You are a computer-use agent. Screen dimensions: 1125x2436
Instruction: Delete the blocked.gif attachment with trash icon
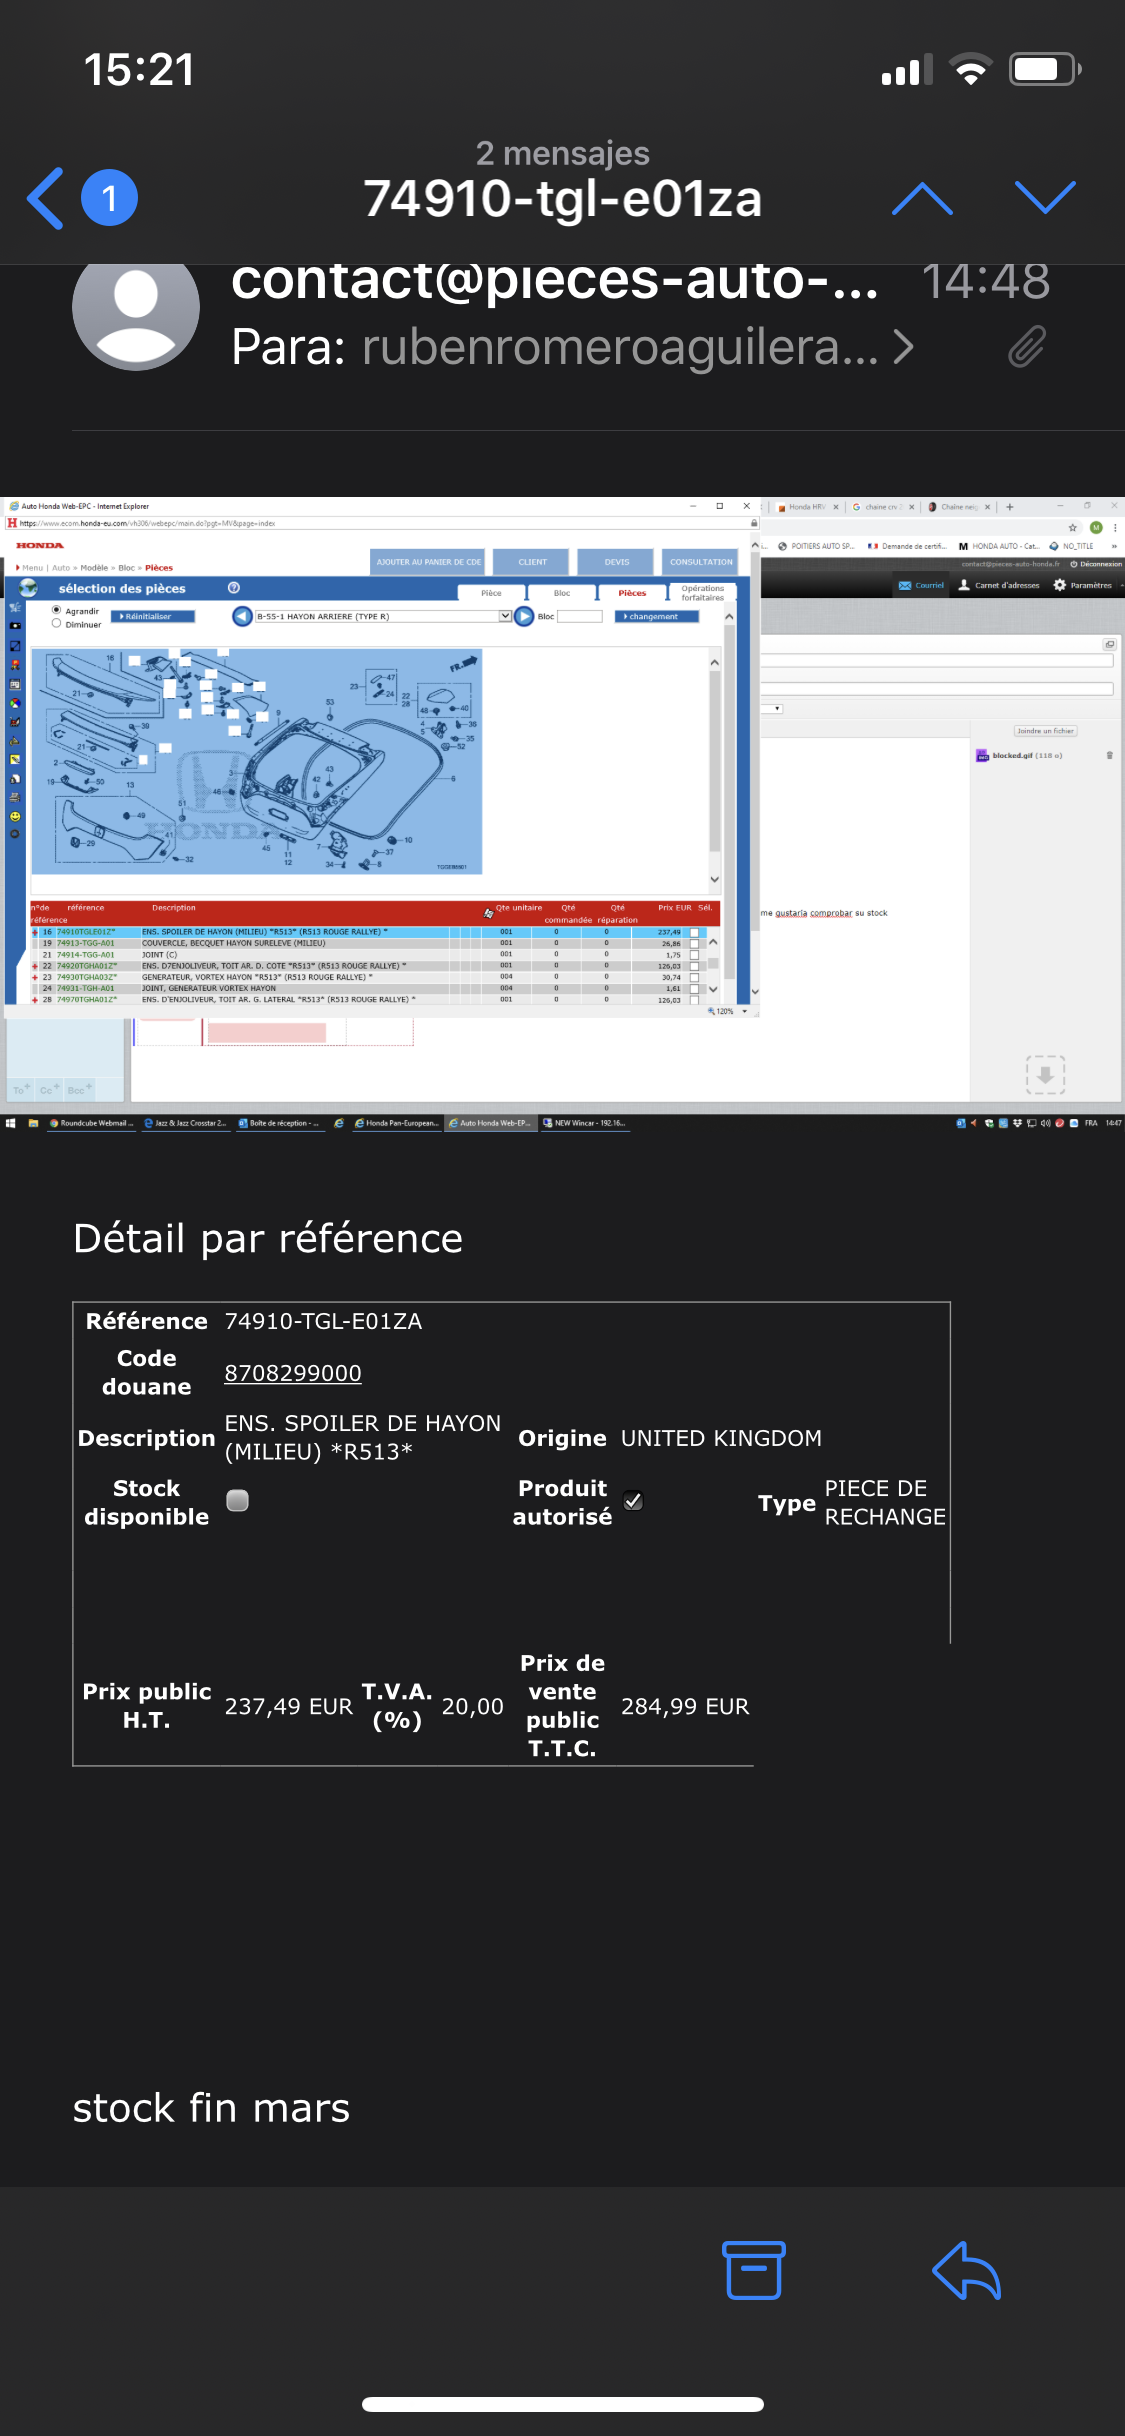(x=1110, y=755)
